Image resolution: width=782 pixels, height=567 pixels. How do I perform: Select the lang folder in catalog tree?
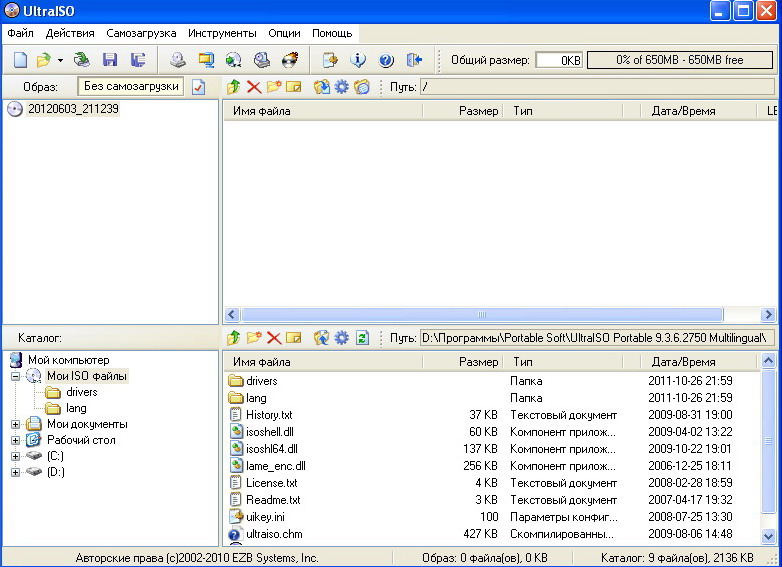click(76, 408)
